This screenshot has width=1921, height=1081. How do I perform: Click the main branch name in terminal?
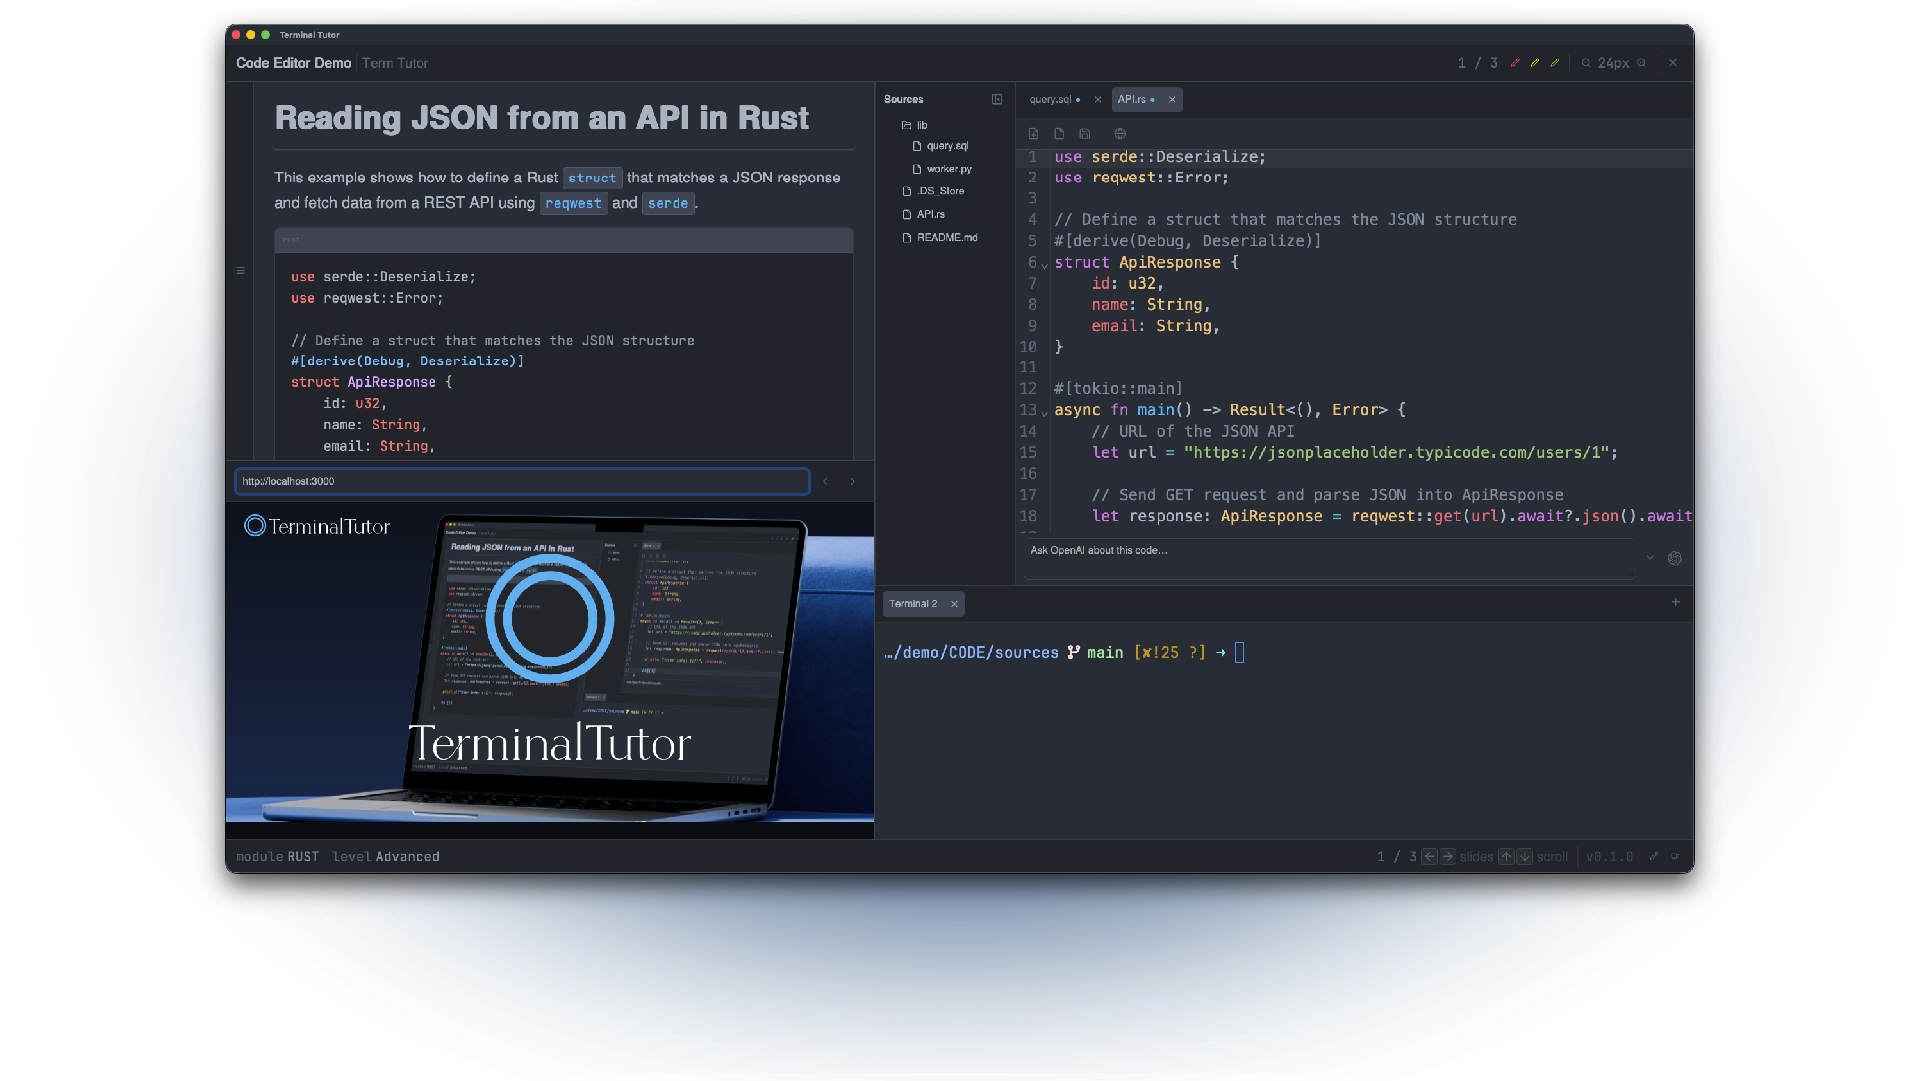click(x=1105, y=653)
